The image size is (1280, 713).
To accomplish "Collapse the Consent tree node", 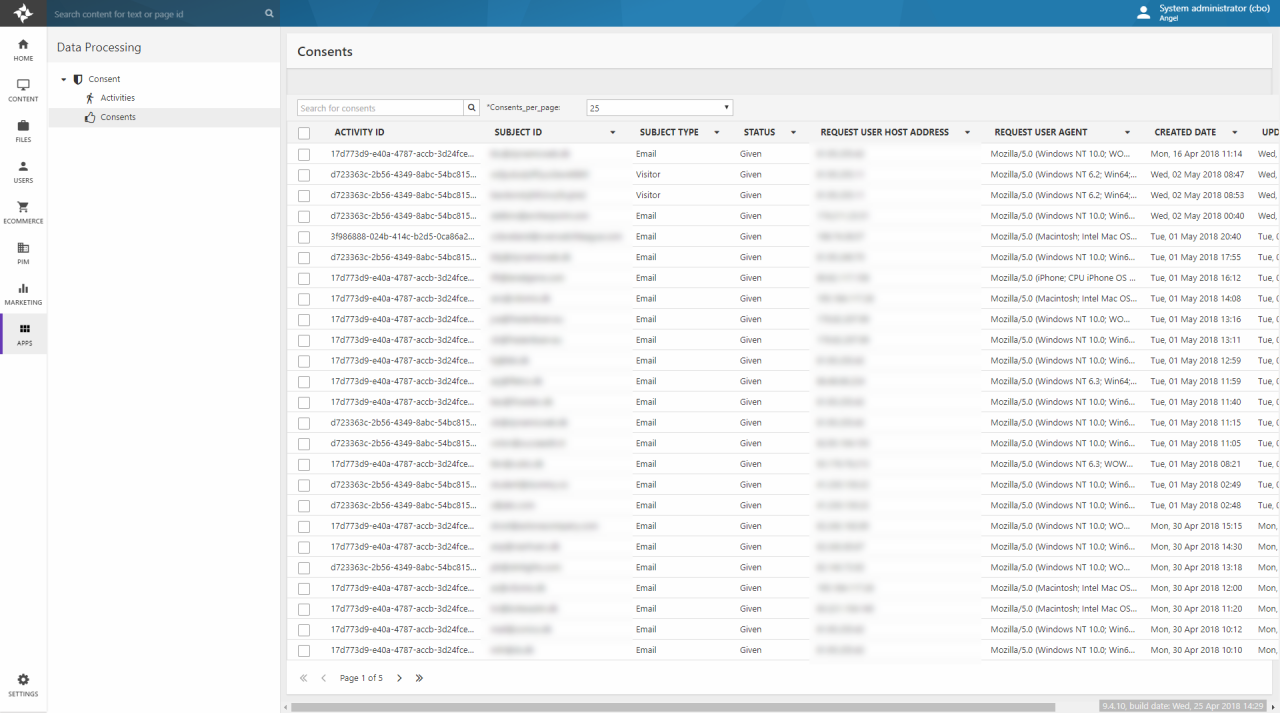I will coord(64,79).
